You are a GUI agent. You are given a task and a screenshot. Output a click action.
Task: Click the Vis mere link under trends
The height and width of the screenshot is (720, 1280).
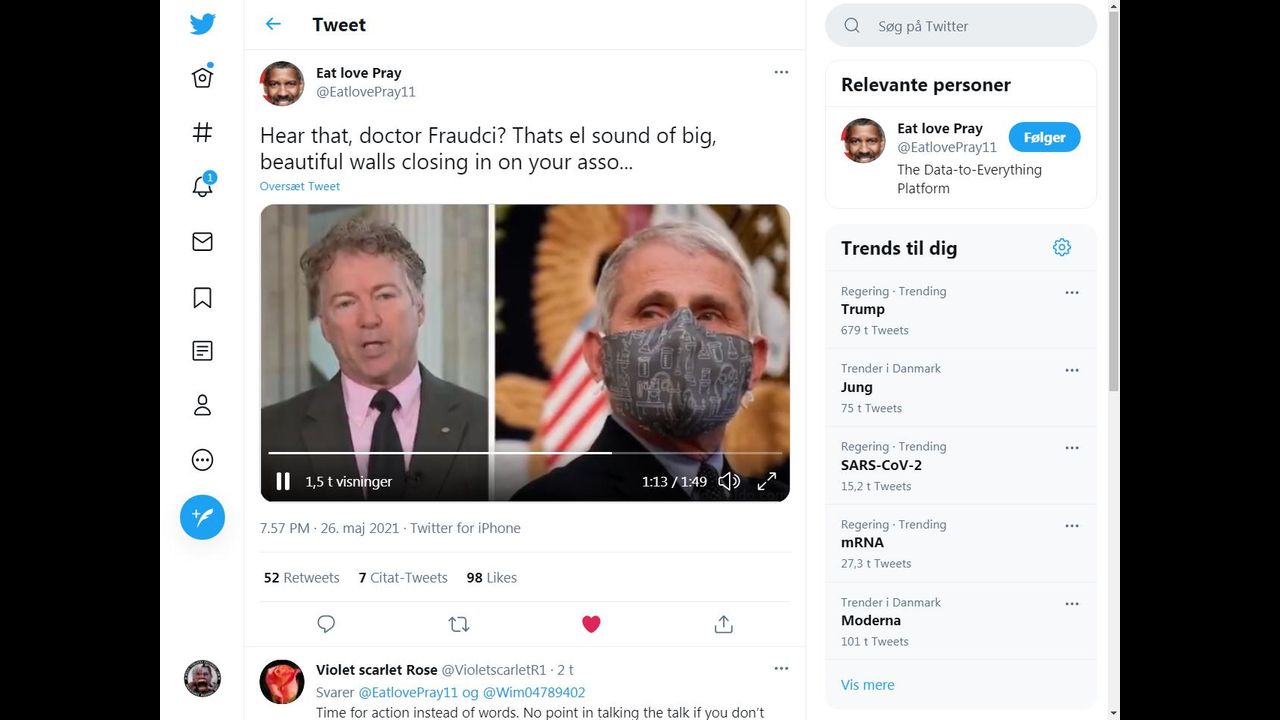pos(867,685)
